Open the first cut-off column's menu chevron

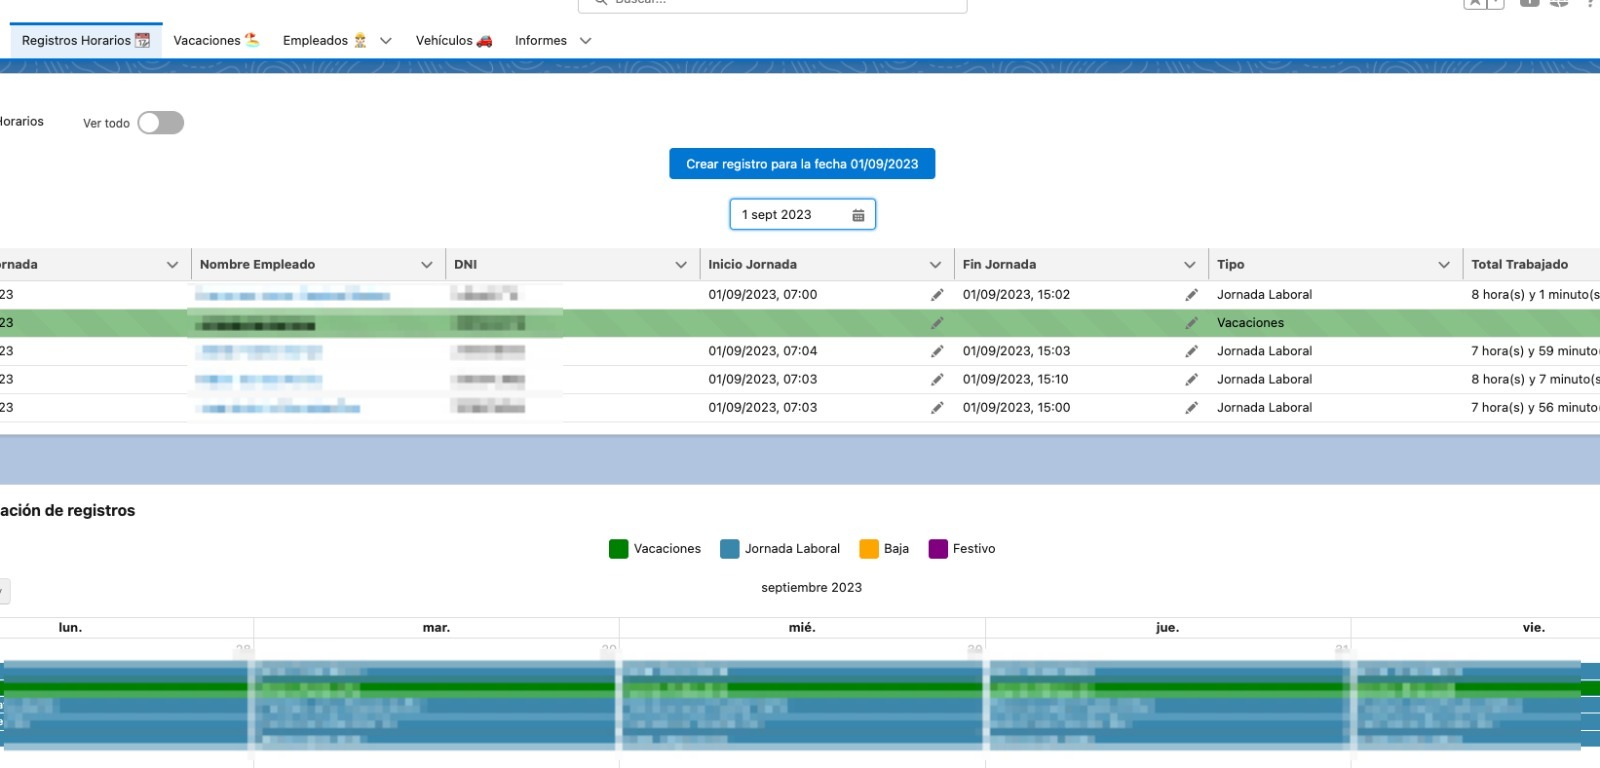tap(172, 265)
